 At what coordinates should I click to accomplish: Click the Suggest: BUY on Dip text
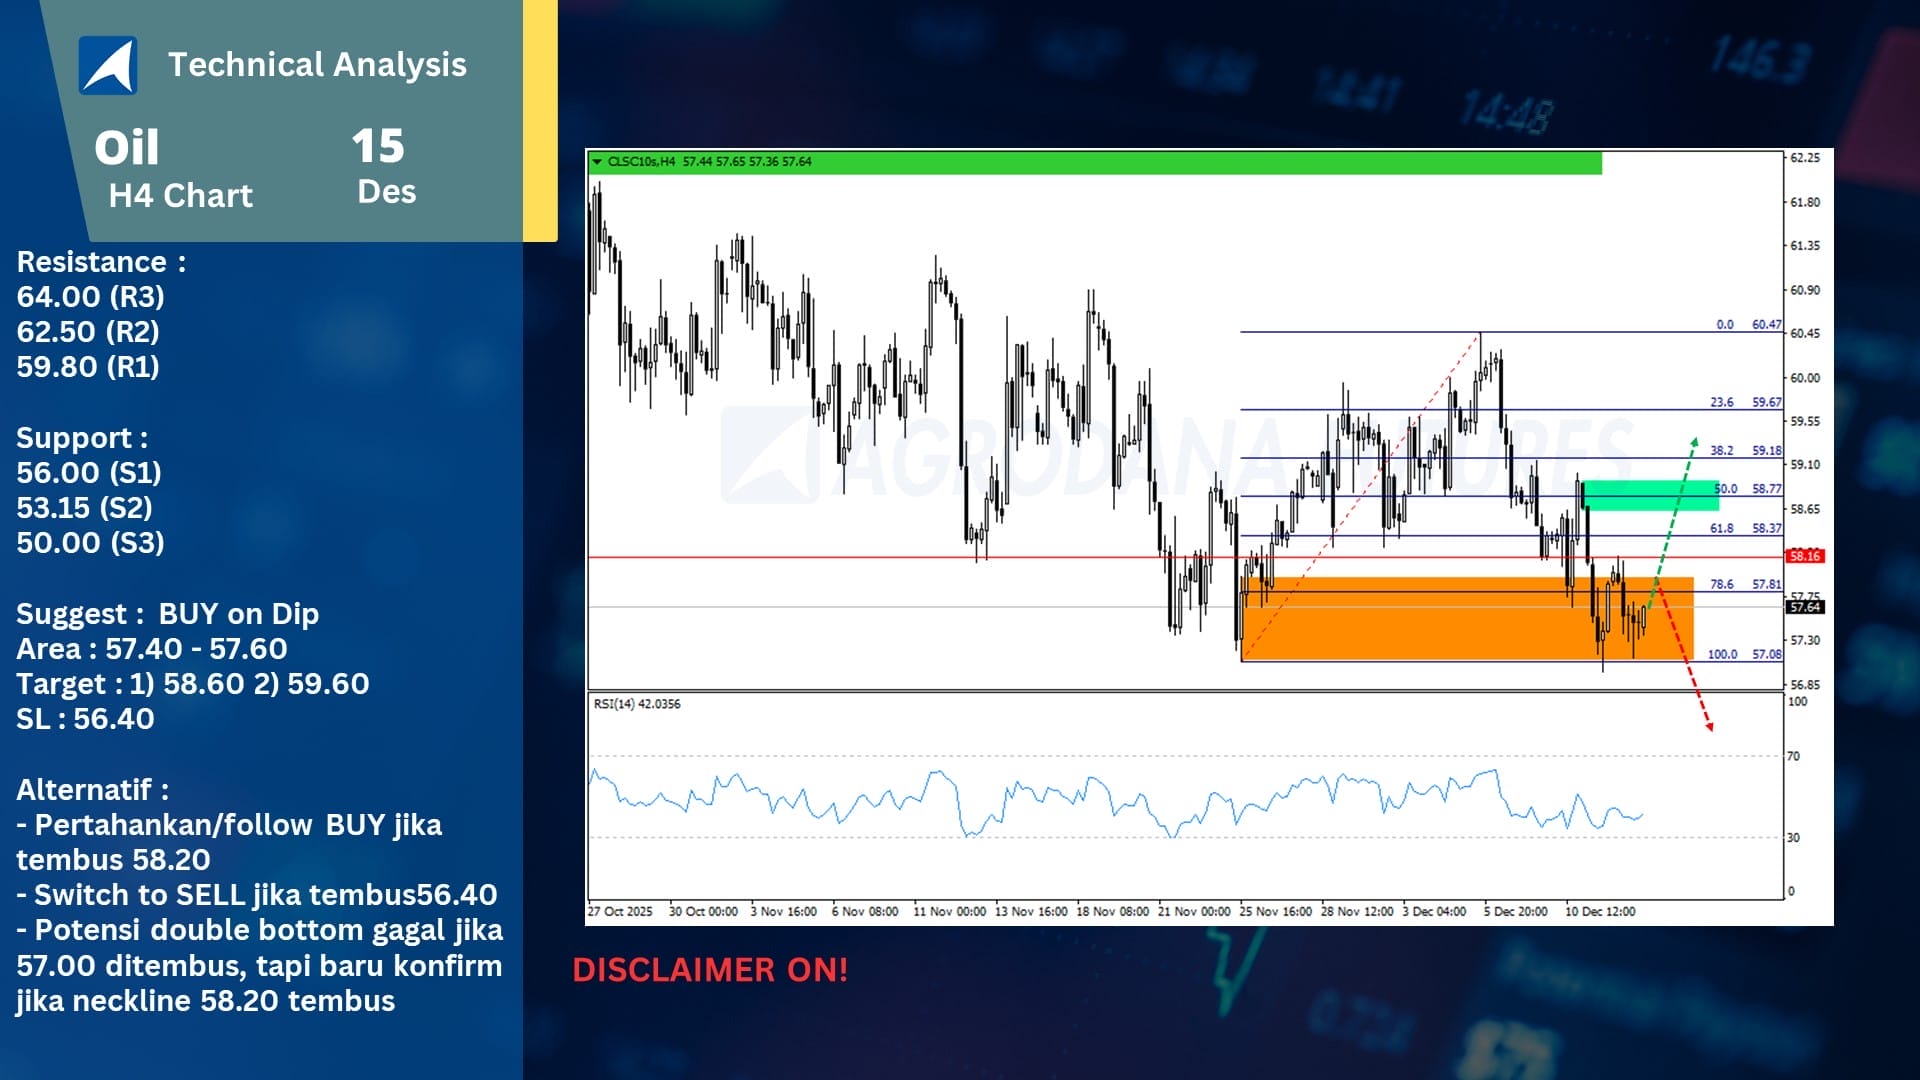coord(167,613)
